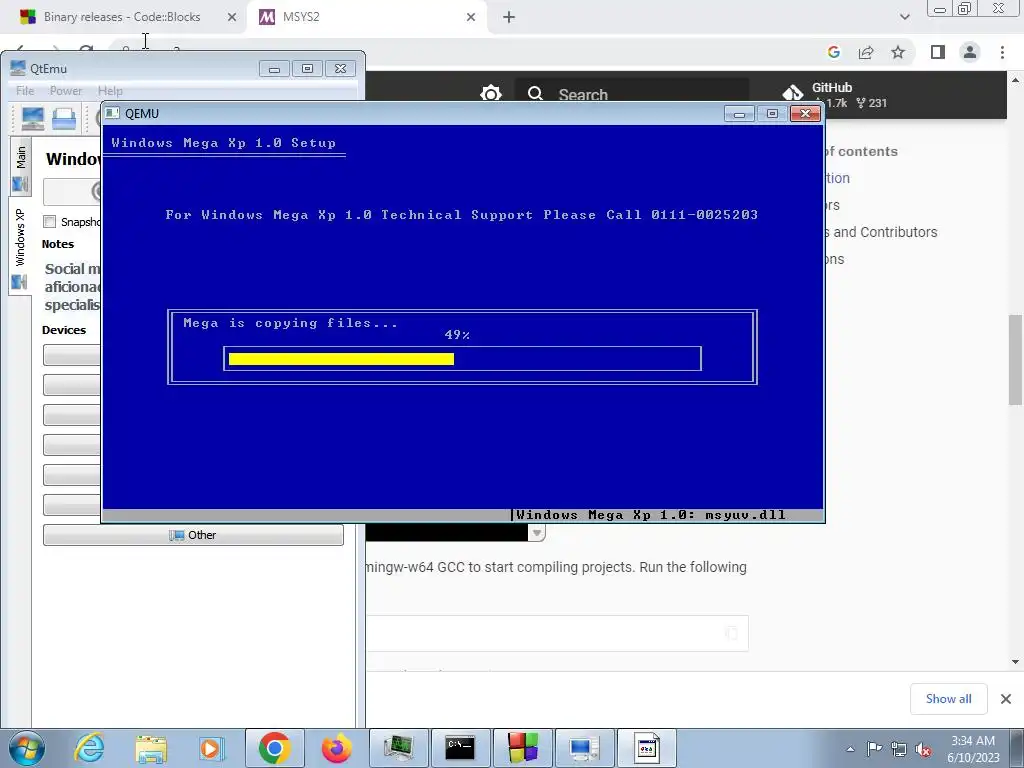This screenshot has height=768, width=1024.
Task: Show hidden system tray icons
Action: click(850, 749)
